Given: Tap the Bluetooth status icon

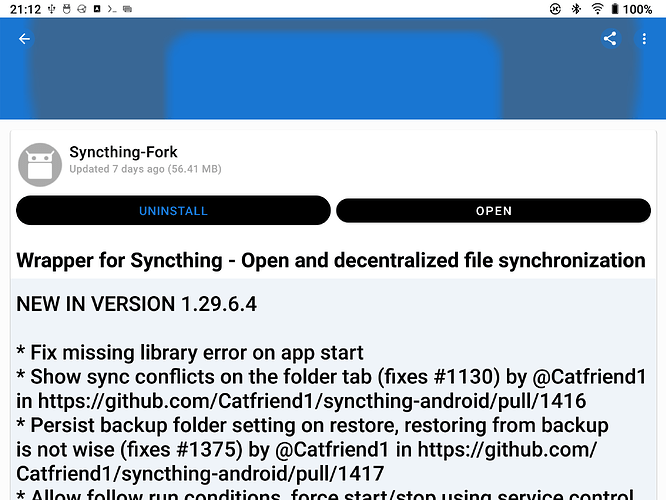Looking at the screenshot, I should point(576,9).
